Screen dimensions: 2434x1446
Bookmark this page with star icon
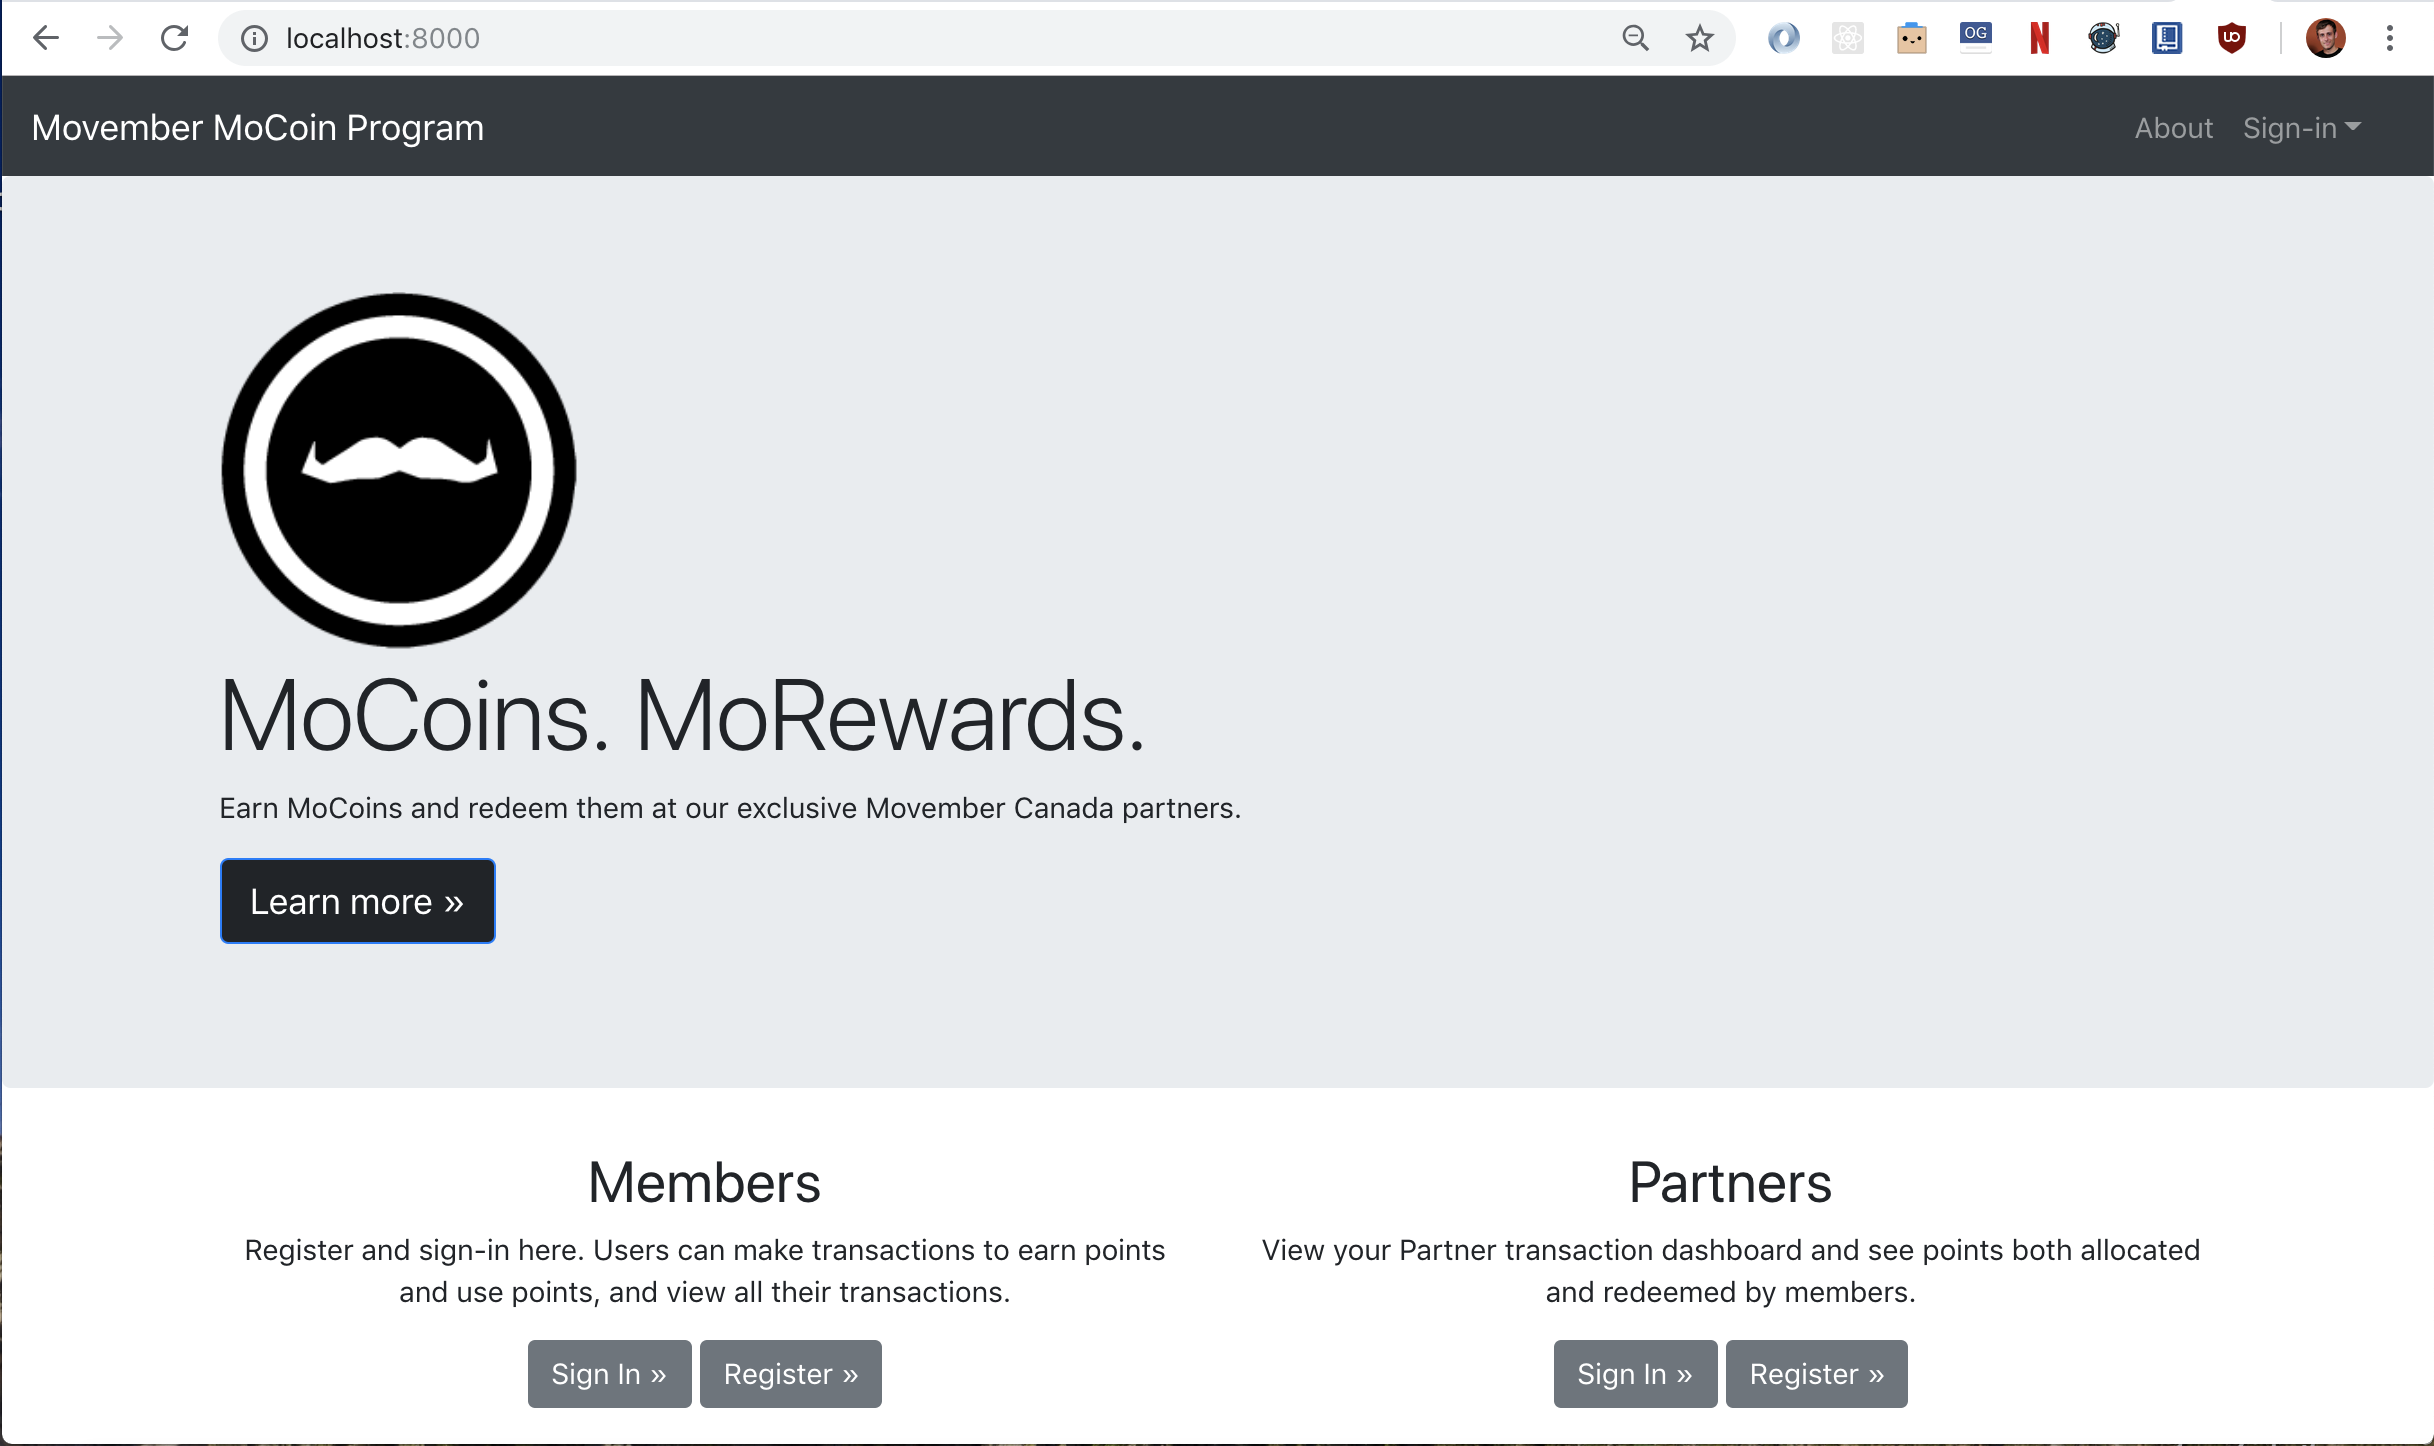(1699, 38)
